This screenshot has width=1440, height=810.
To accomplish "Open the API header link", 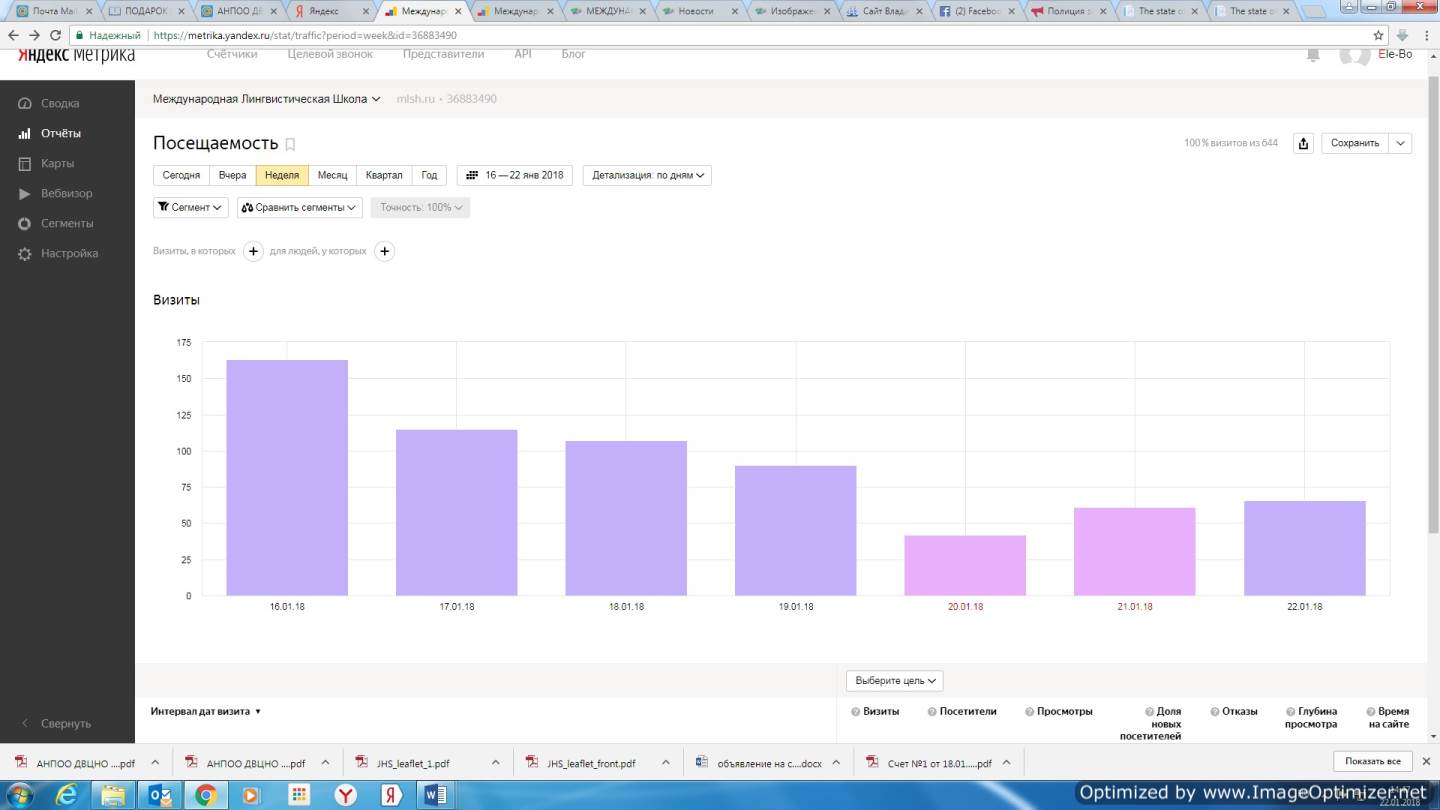I will 523,54.
